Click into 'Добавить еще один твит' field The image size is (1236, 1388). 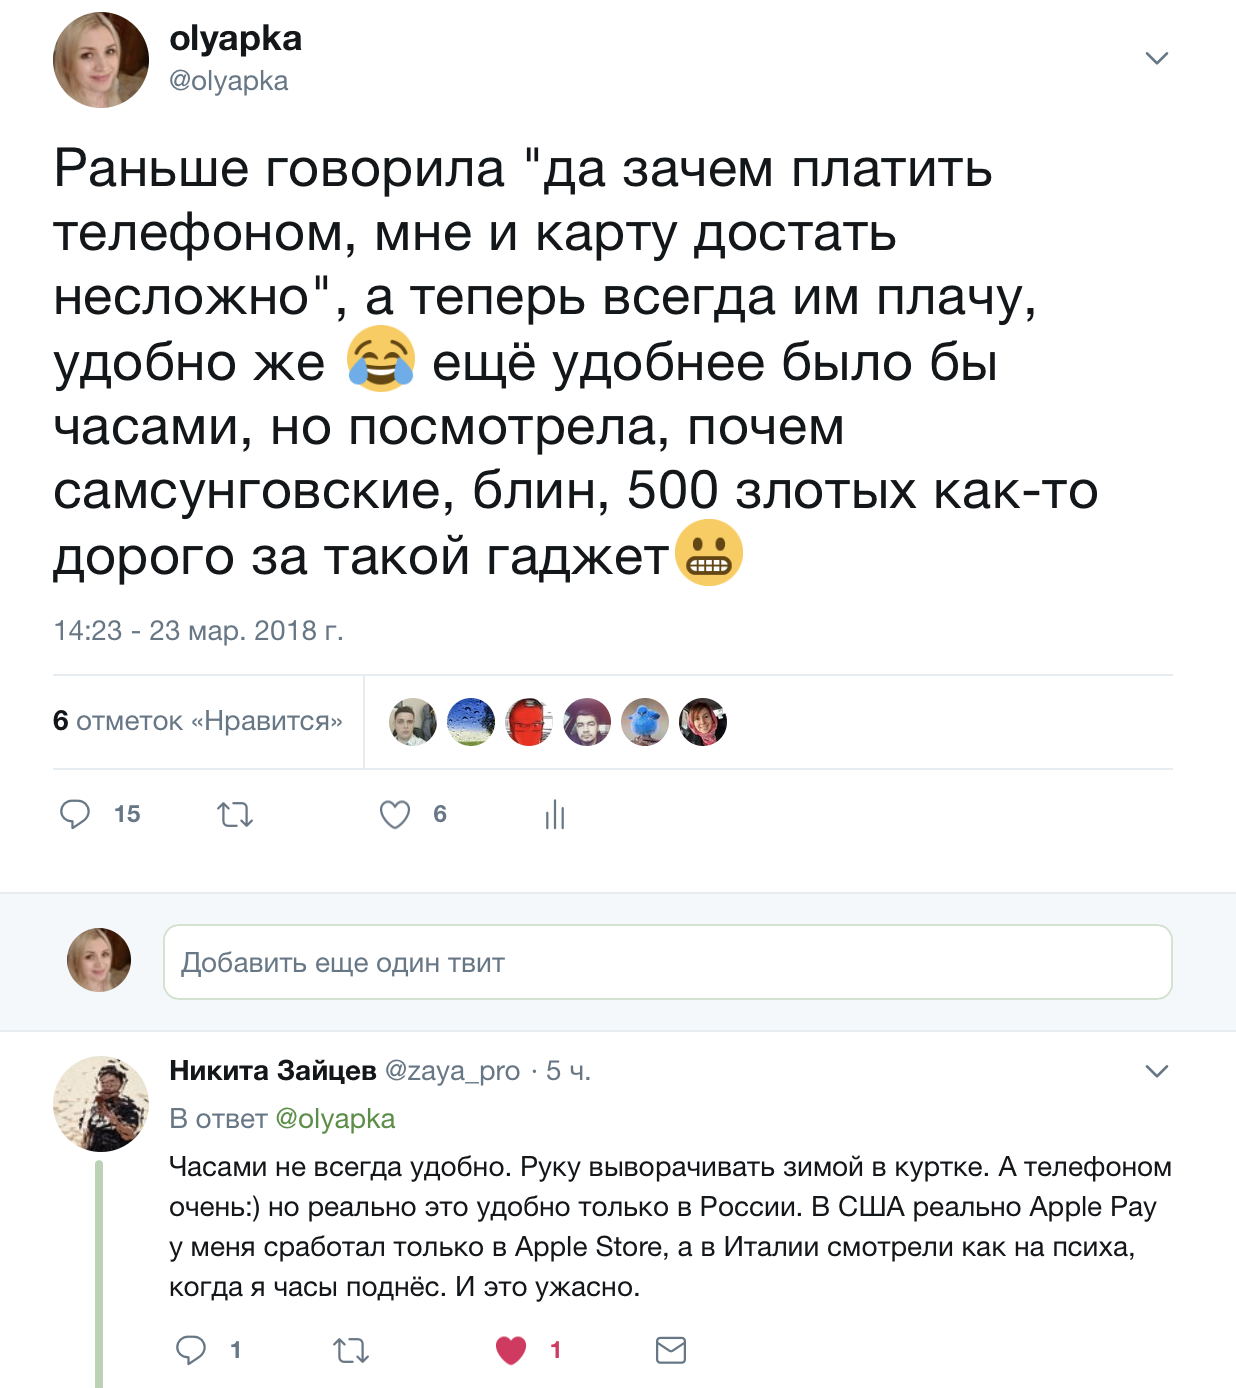(x=667, y=962)
